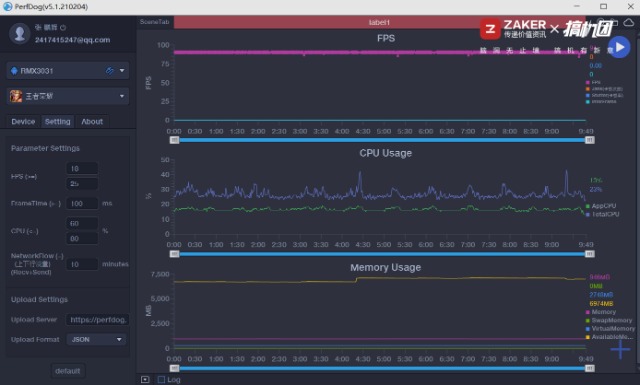Click the left handle of the FPS range slider

pyautogui.click(x=174, y=140)
